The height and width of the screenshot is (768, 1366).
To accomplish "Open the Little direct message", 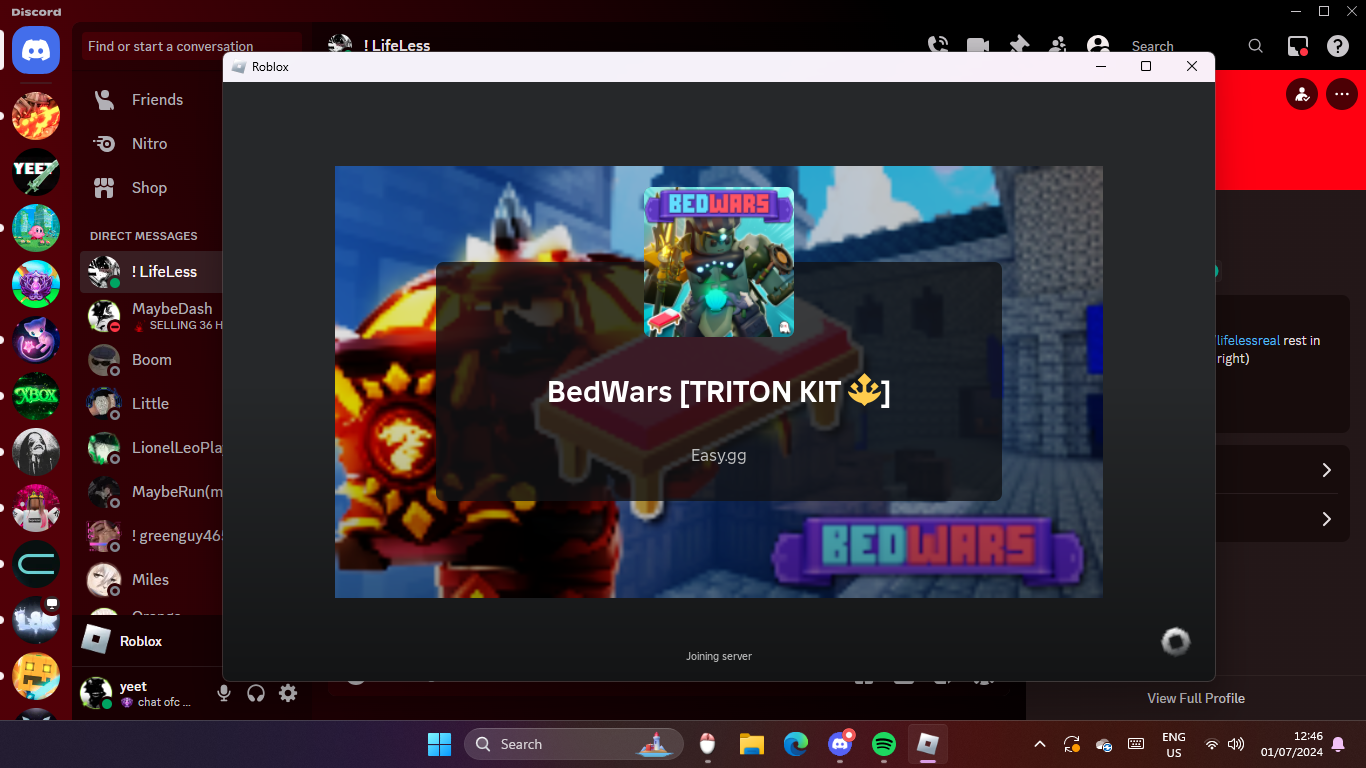I will pyautogui.click(x=150, y=404).
